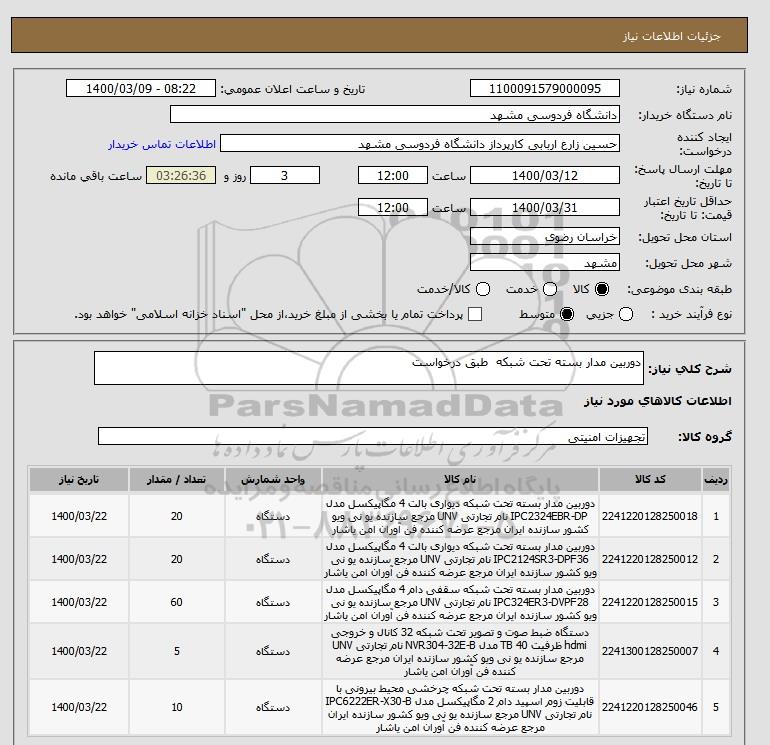This screenshot has width=770, height=745.
Task: Click row 5 need date 1400/03/22
Action: (79, 707)
